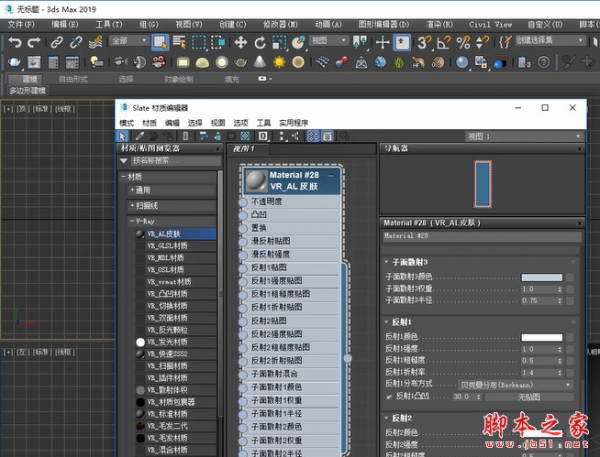Select the Rotate transform tool
Viewport: 600px width, 457px height.
point(260,42)
